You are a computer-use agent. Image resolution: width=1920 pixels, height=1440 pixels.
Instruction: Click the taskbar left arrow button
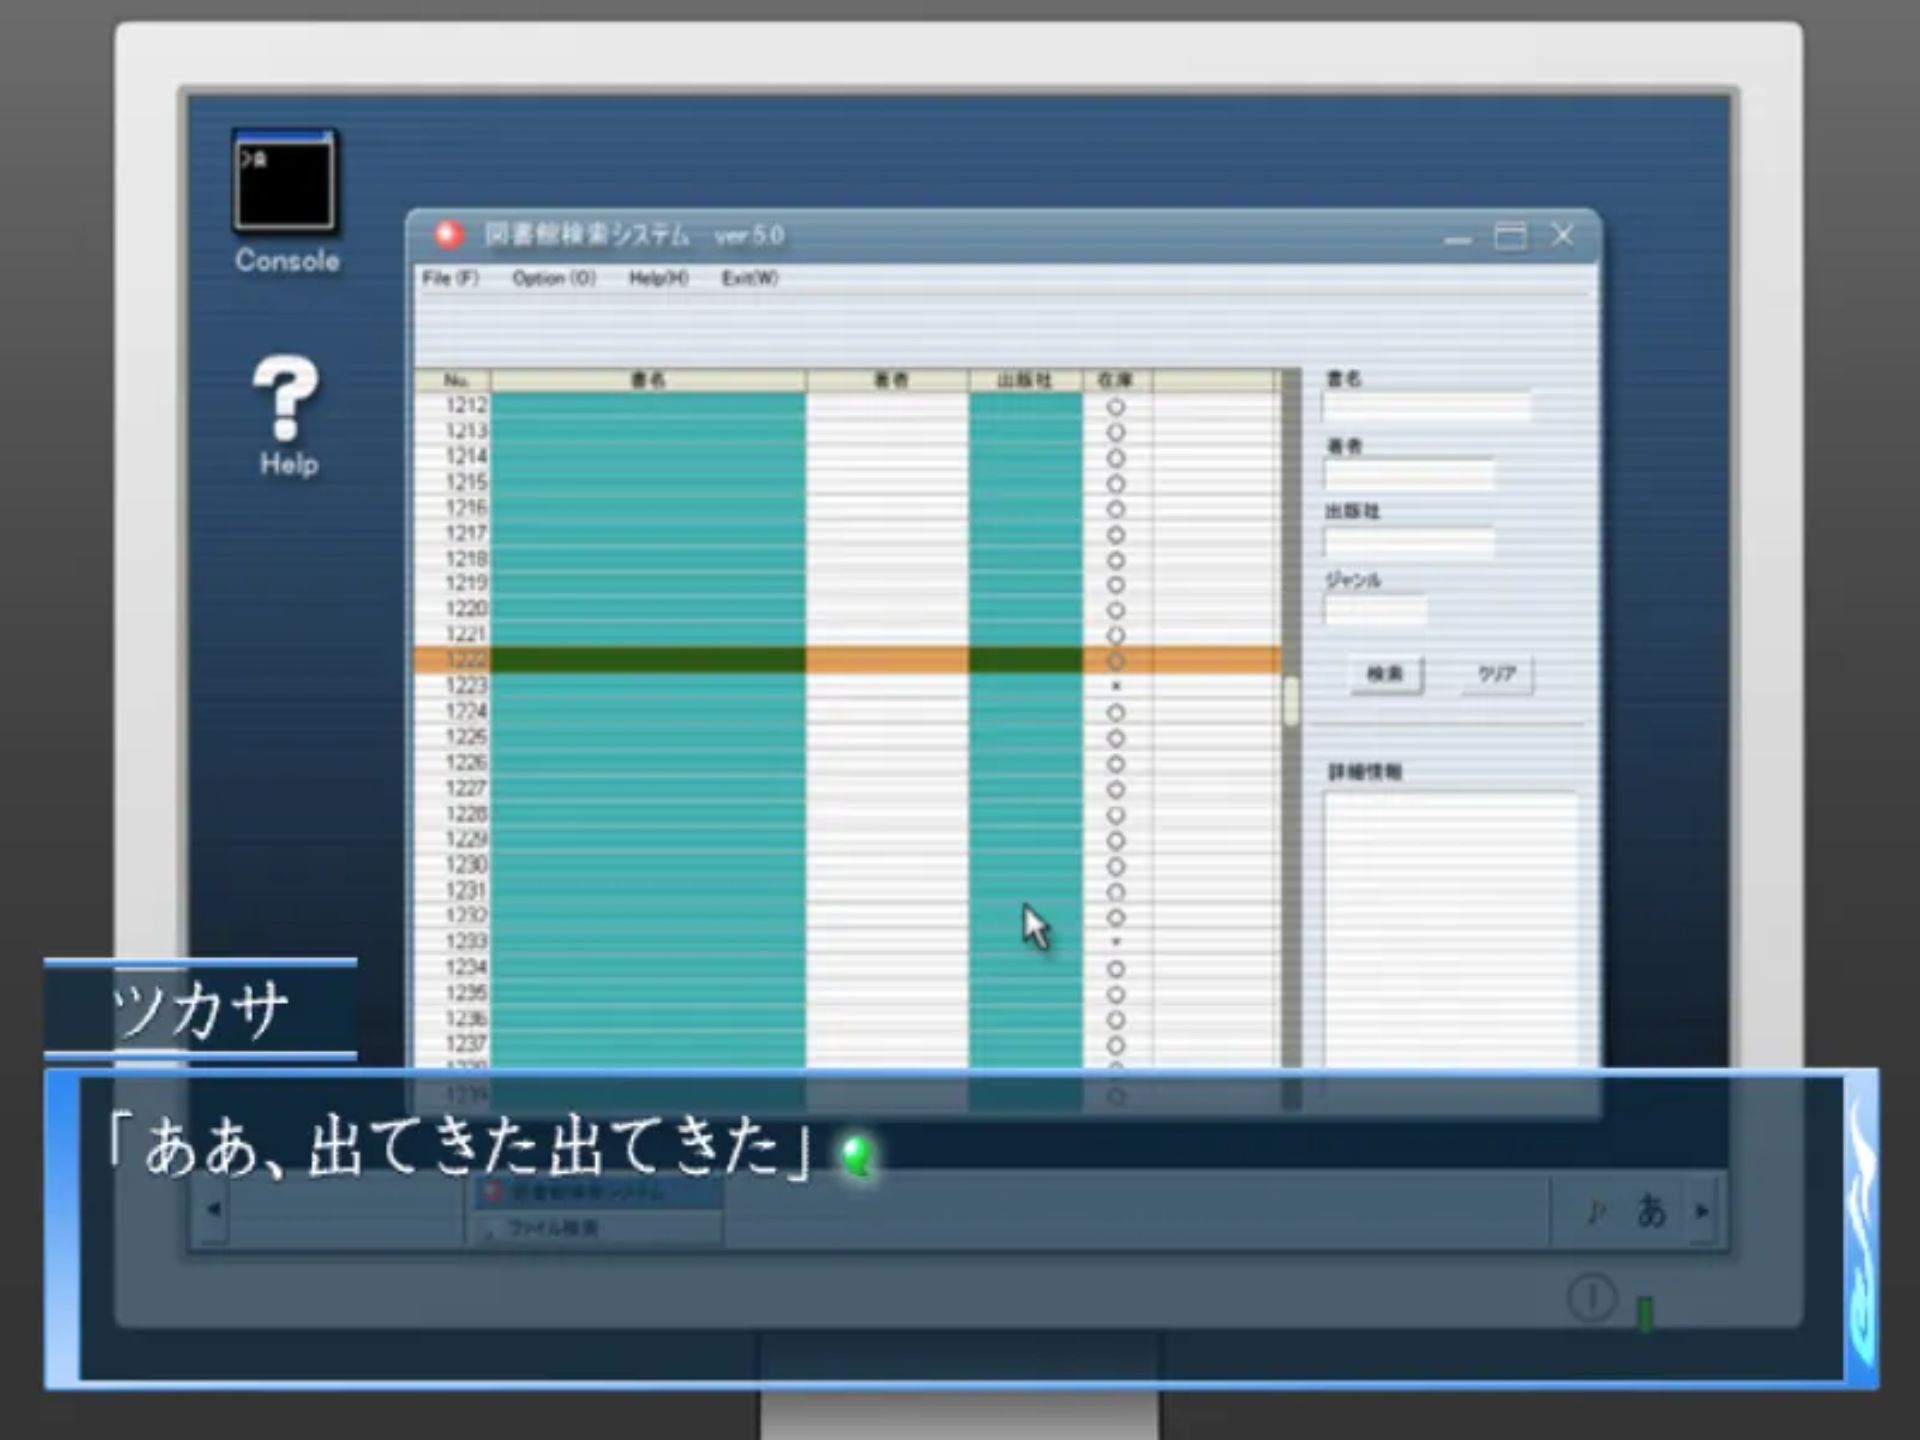213,1209
